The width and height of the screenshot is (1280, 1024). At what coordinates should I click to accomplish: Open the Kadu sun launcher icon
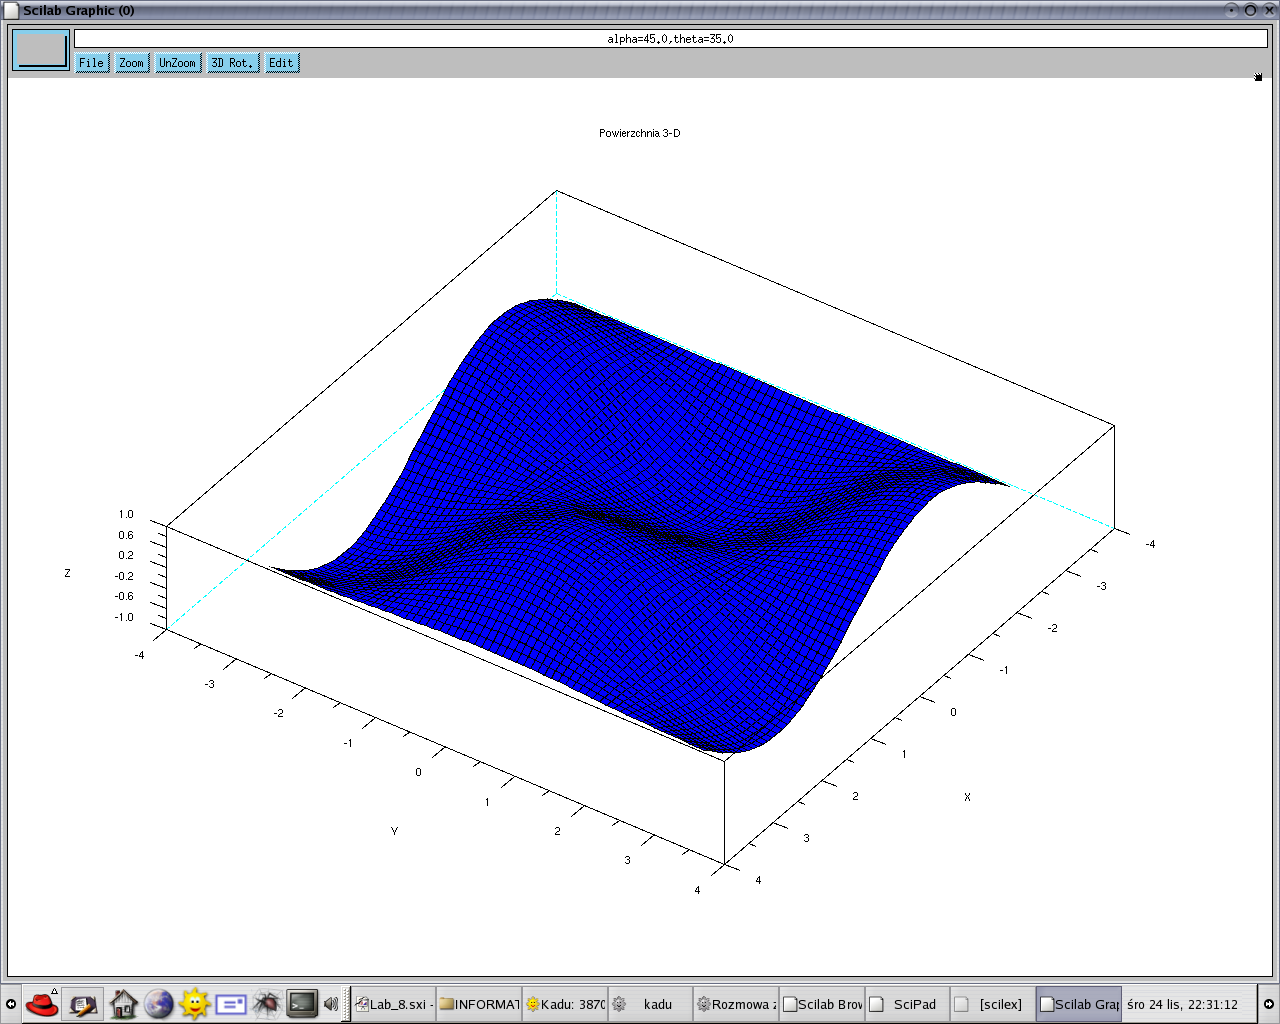195,1003
